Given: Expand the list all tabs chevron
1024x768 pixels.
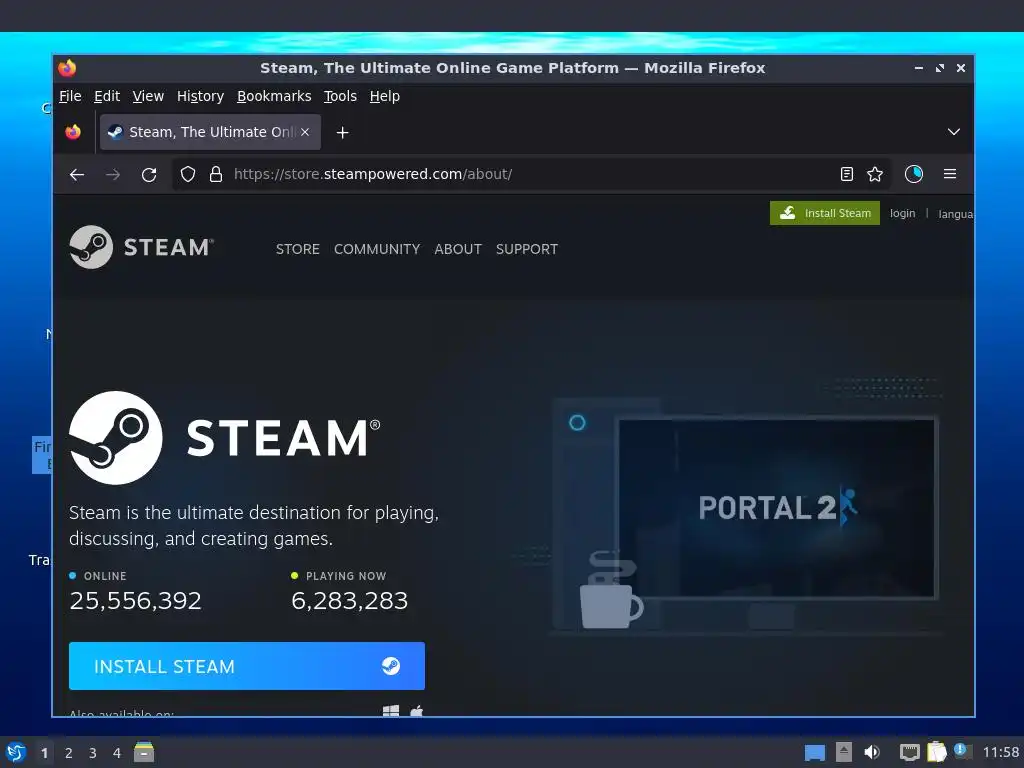Looking at the screenshot, I should click(x=953, y=132).
